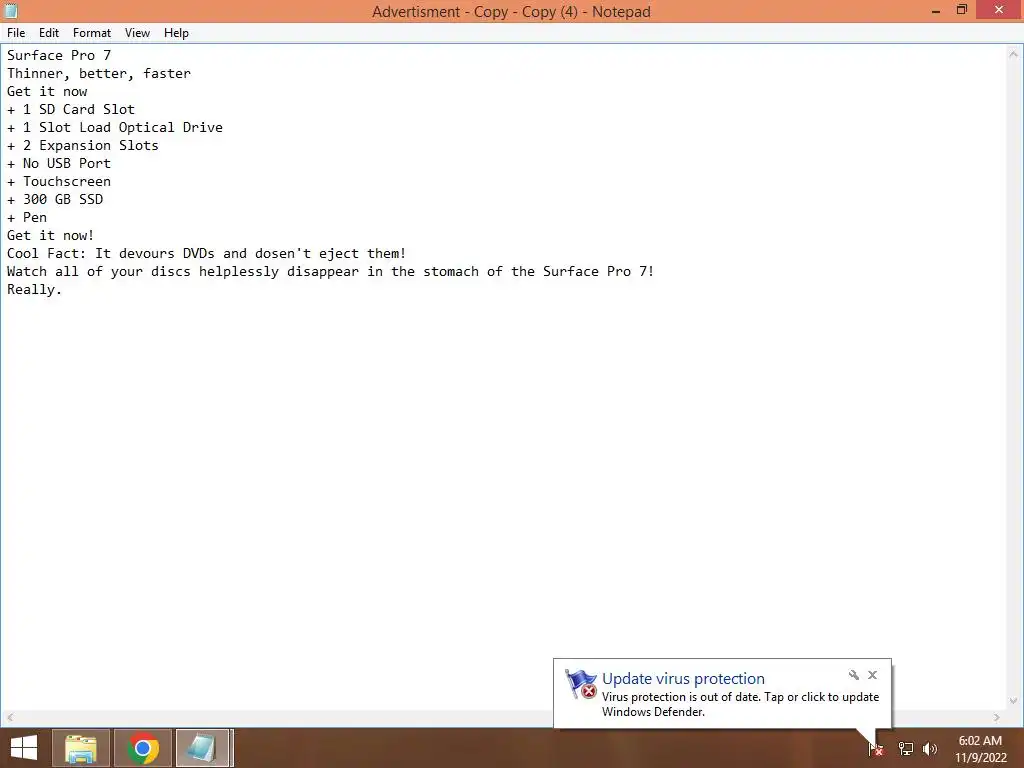Open the Format menu
The height and width of the screenshot is (768, 1024).
(x=91, y=33)
